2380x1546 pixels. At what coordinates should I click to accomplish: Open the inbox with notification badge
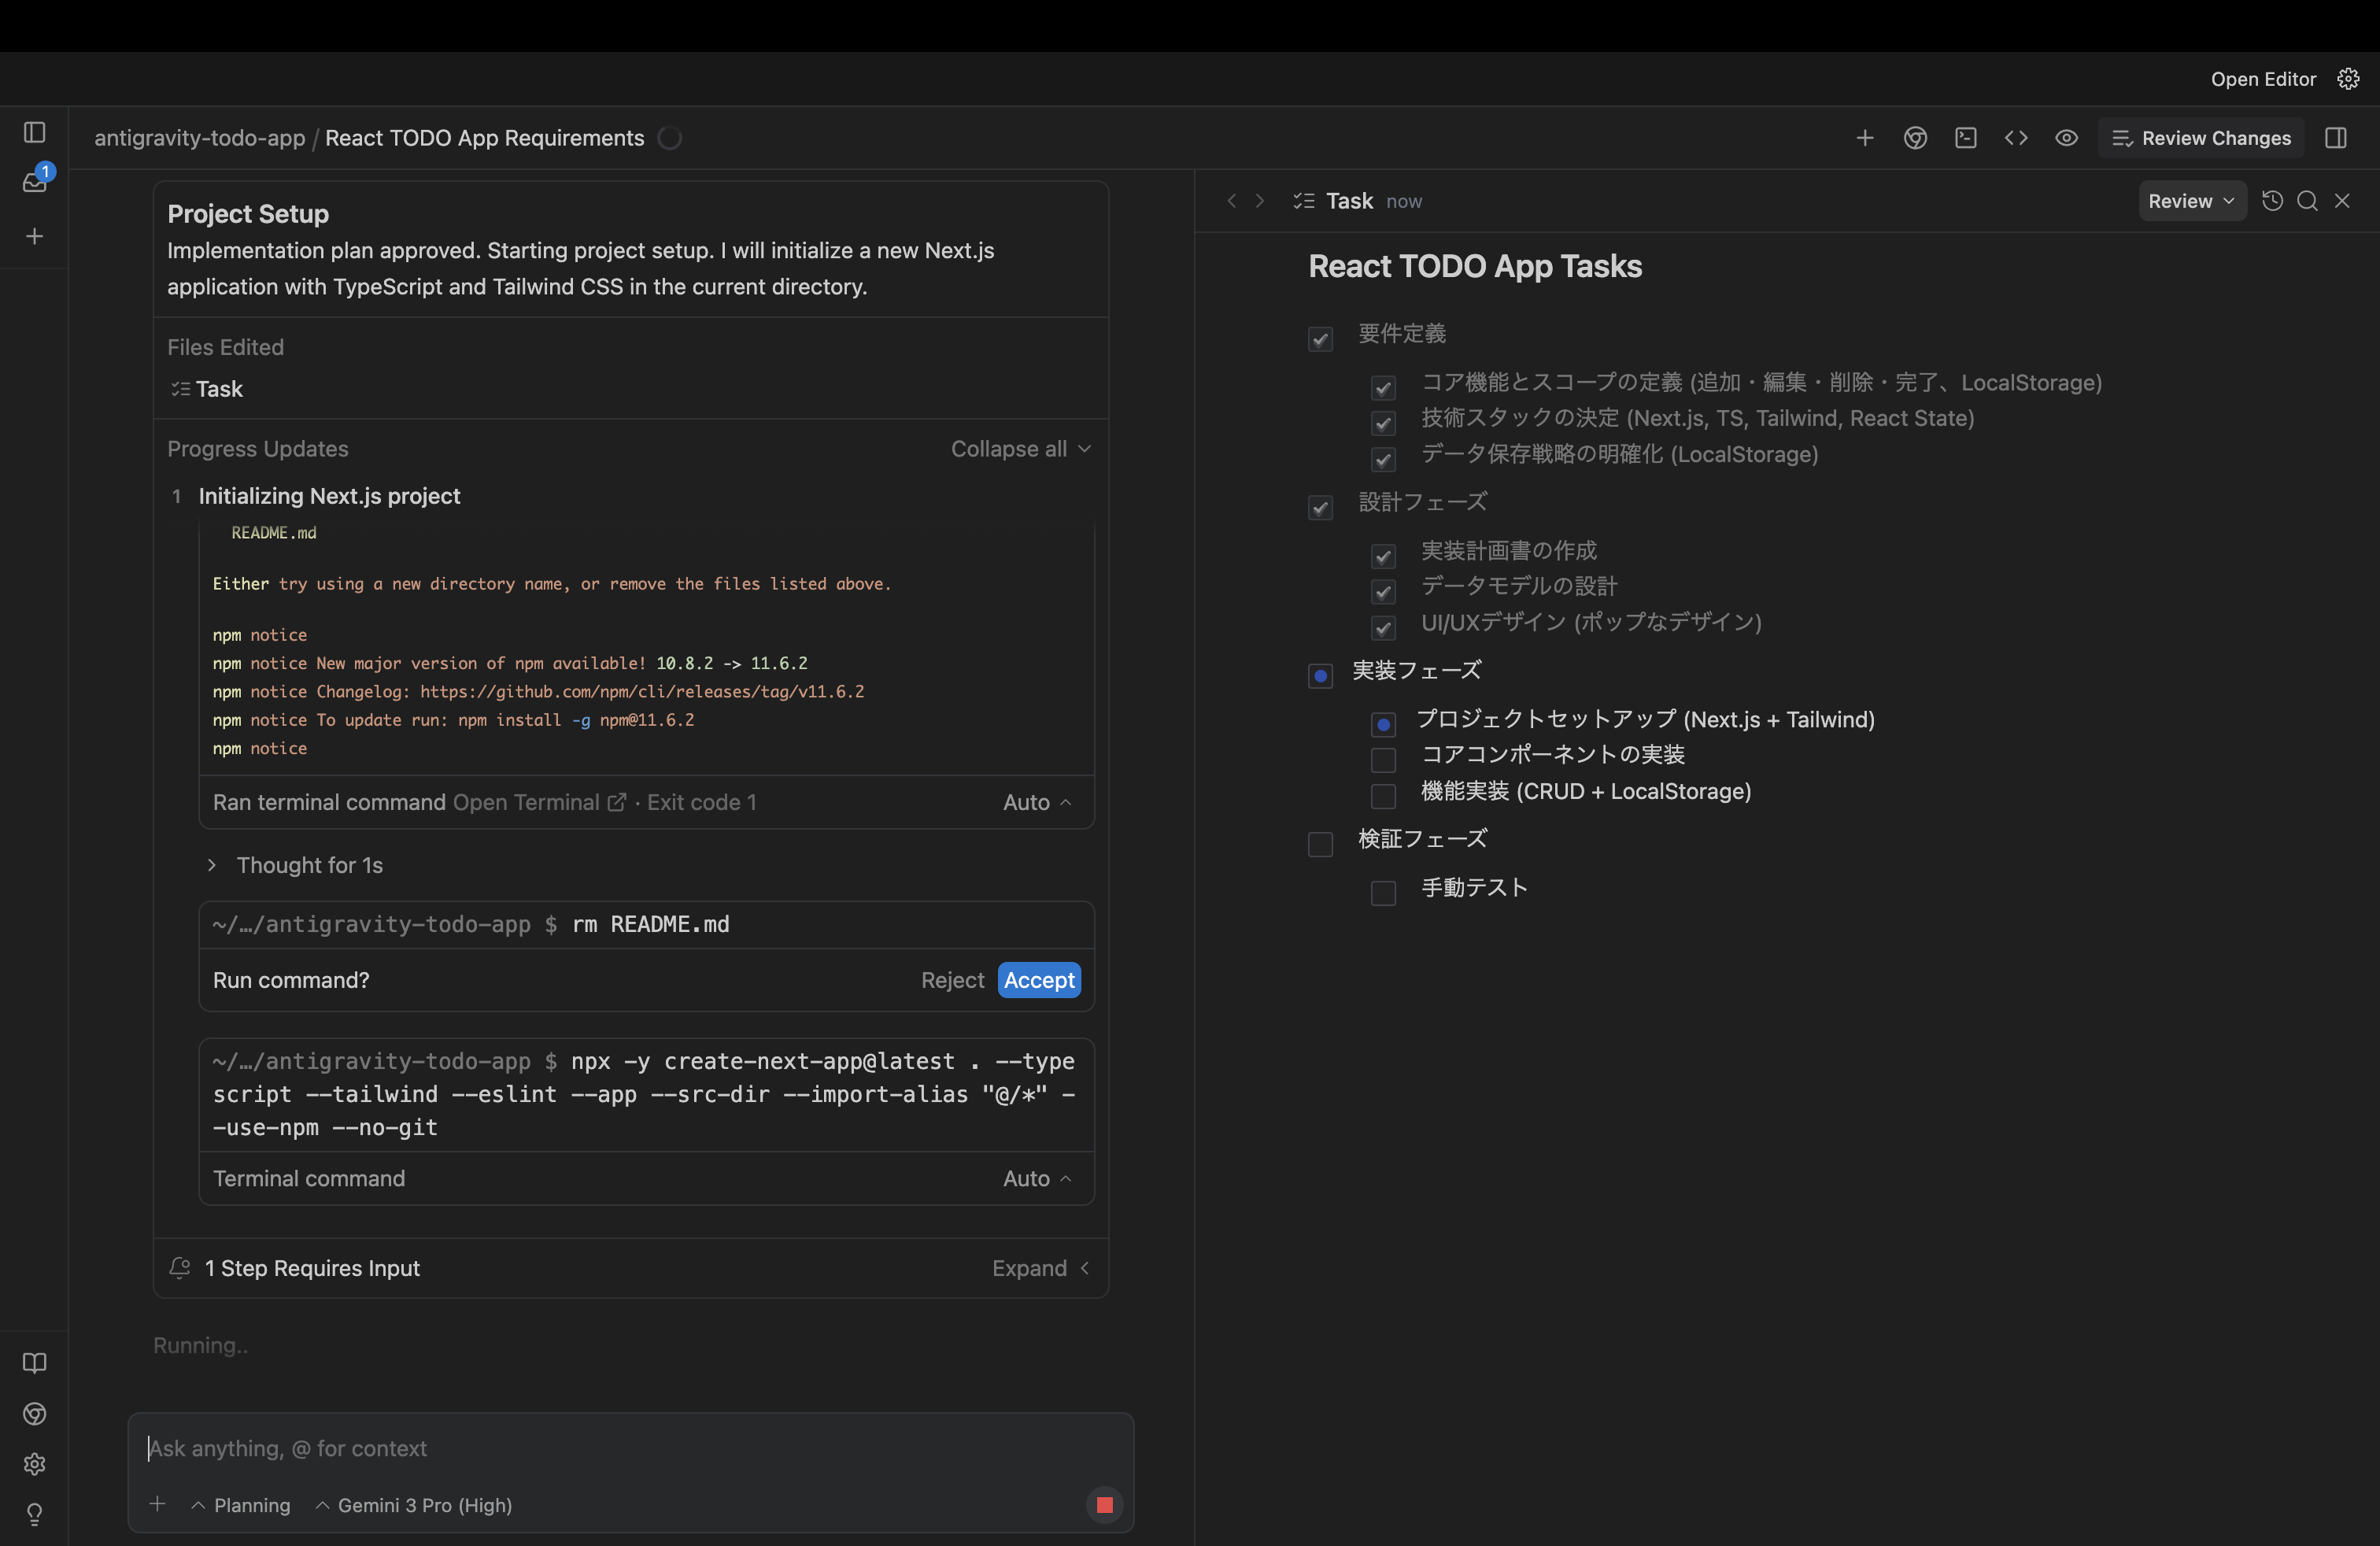click(x=35, y=183)
